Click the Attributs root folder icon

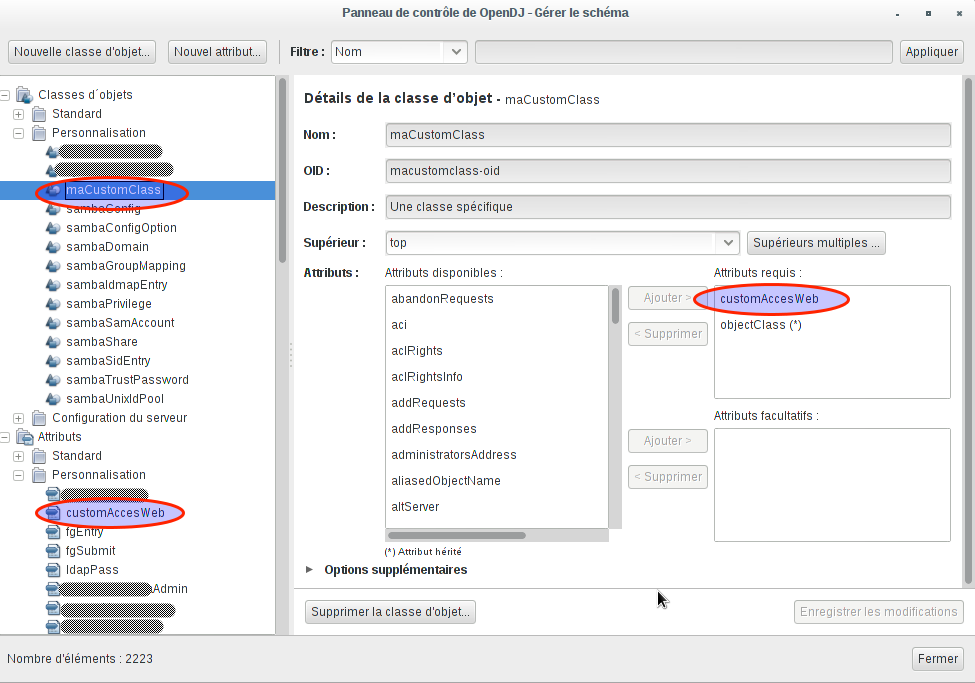coord(24,437)
